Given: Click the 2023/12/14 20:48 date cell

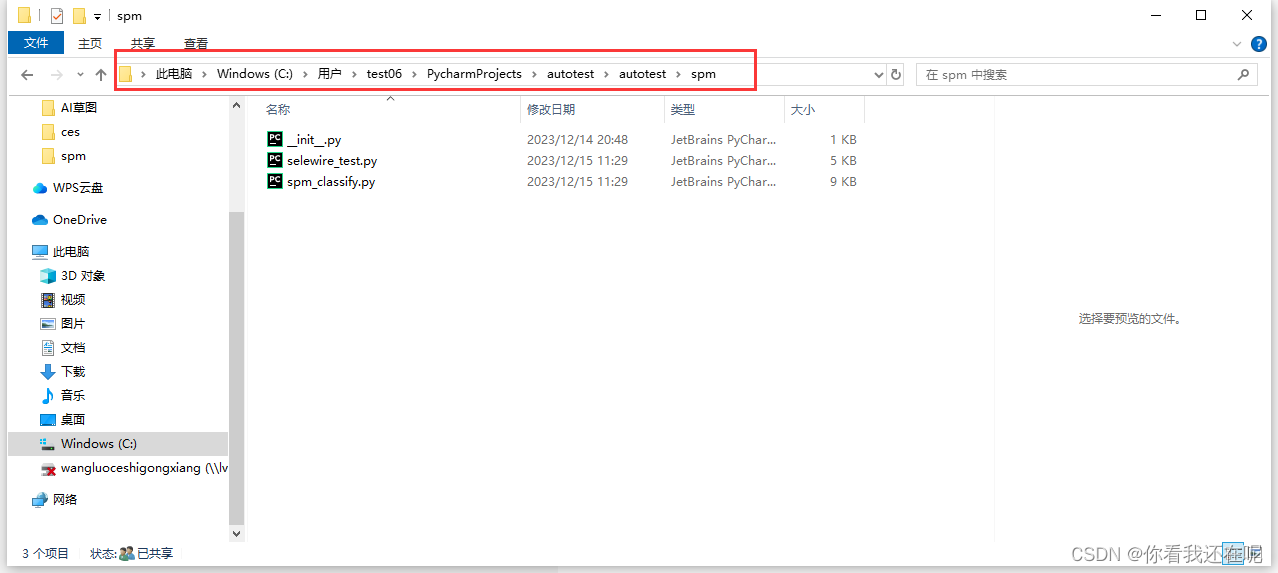Looking at the screenshot, I should [577, 140].
